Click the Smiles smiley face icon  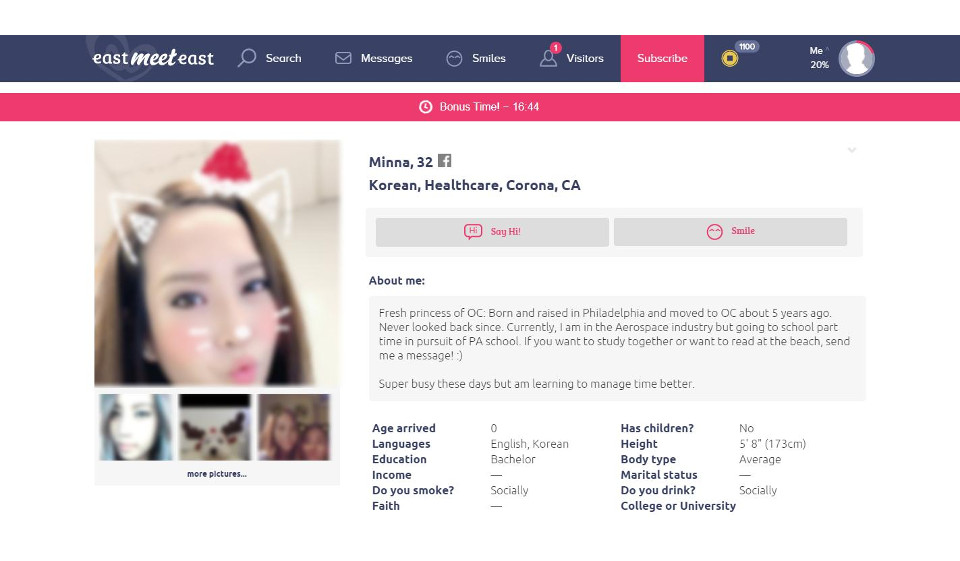454,58
